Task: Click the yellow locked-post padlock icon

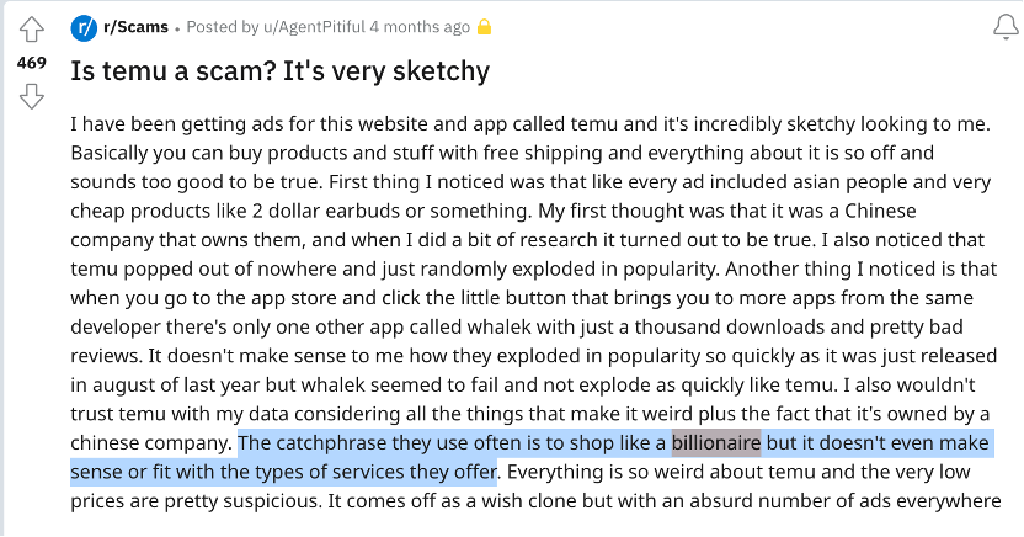Action: [485, 27]
